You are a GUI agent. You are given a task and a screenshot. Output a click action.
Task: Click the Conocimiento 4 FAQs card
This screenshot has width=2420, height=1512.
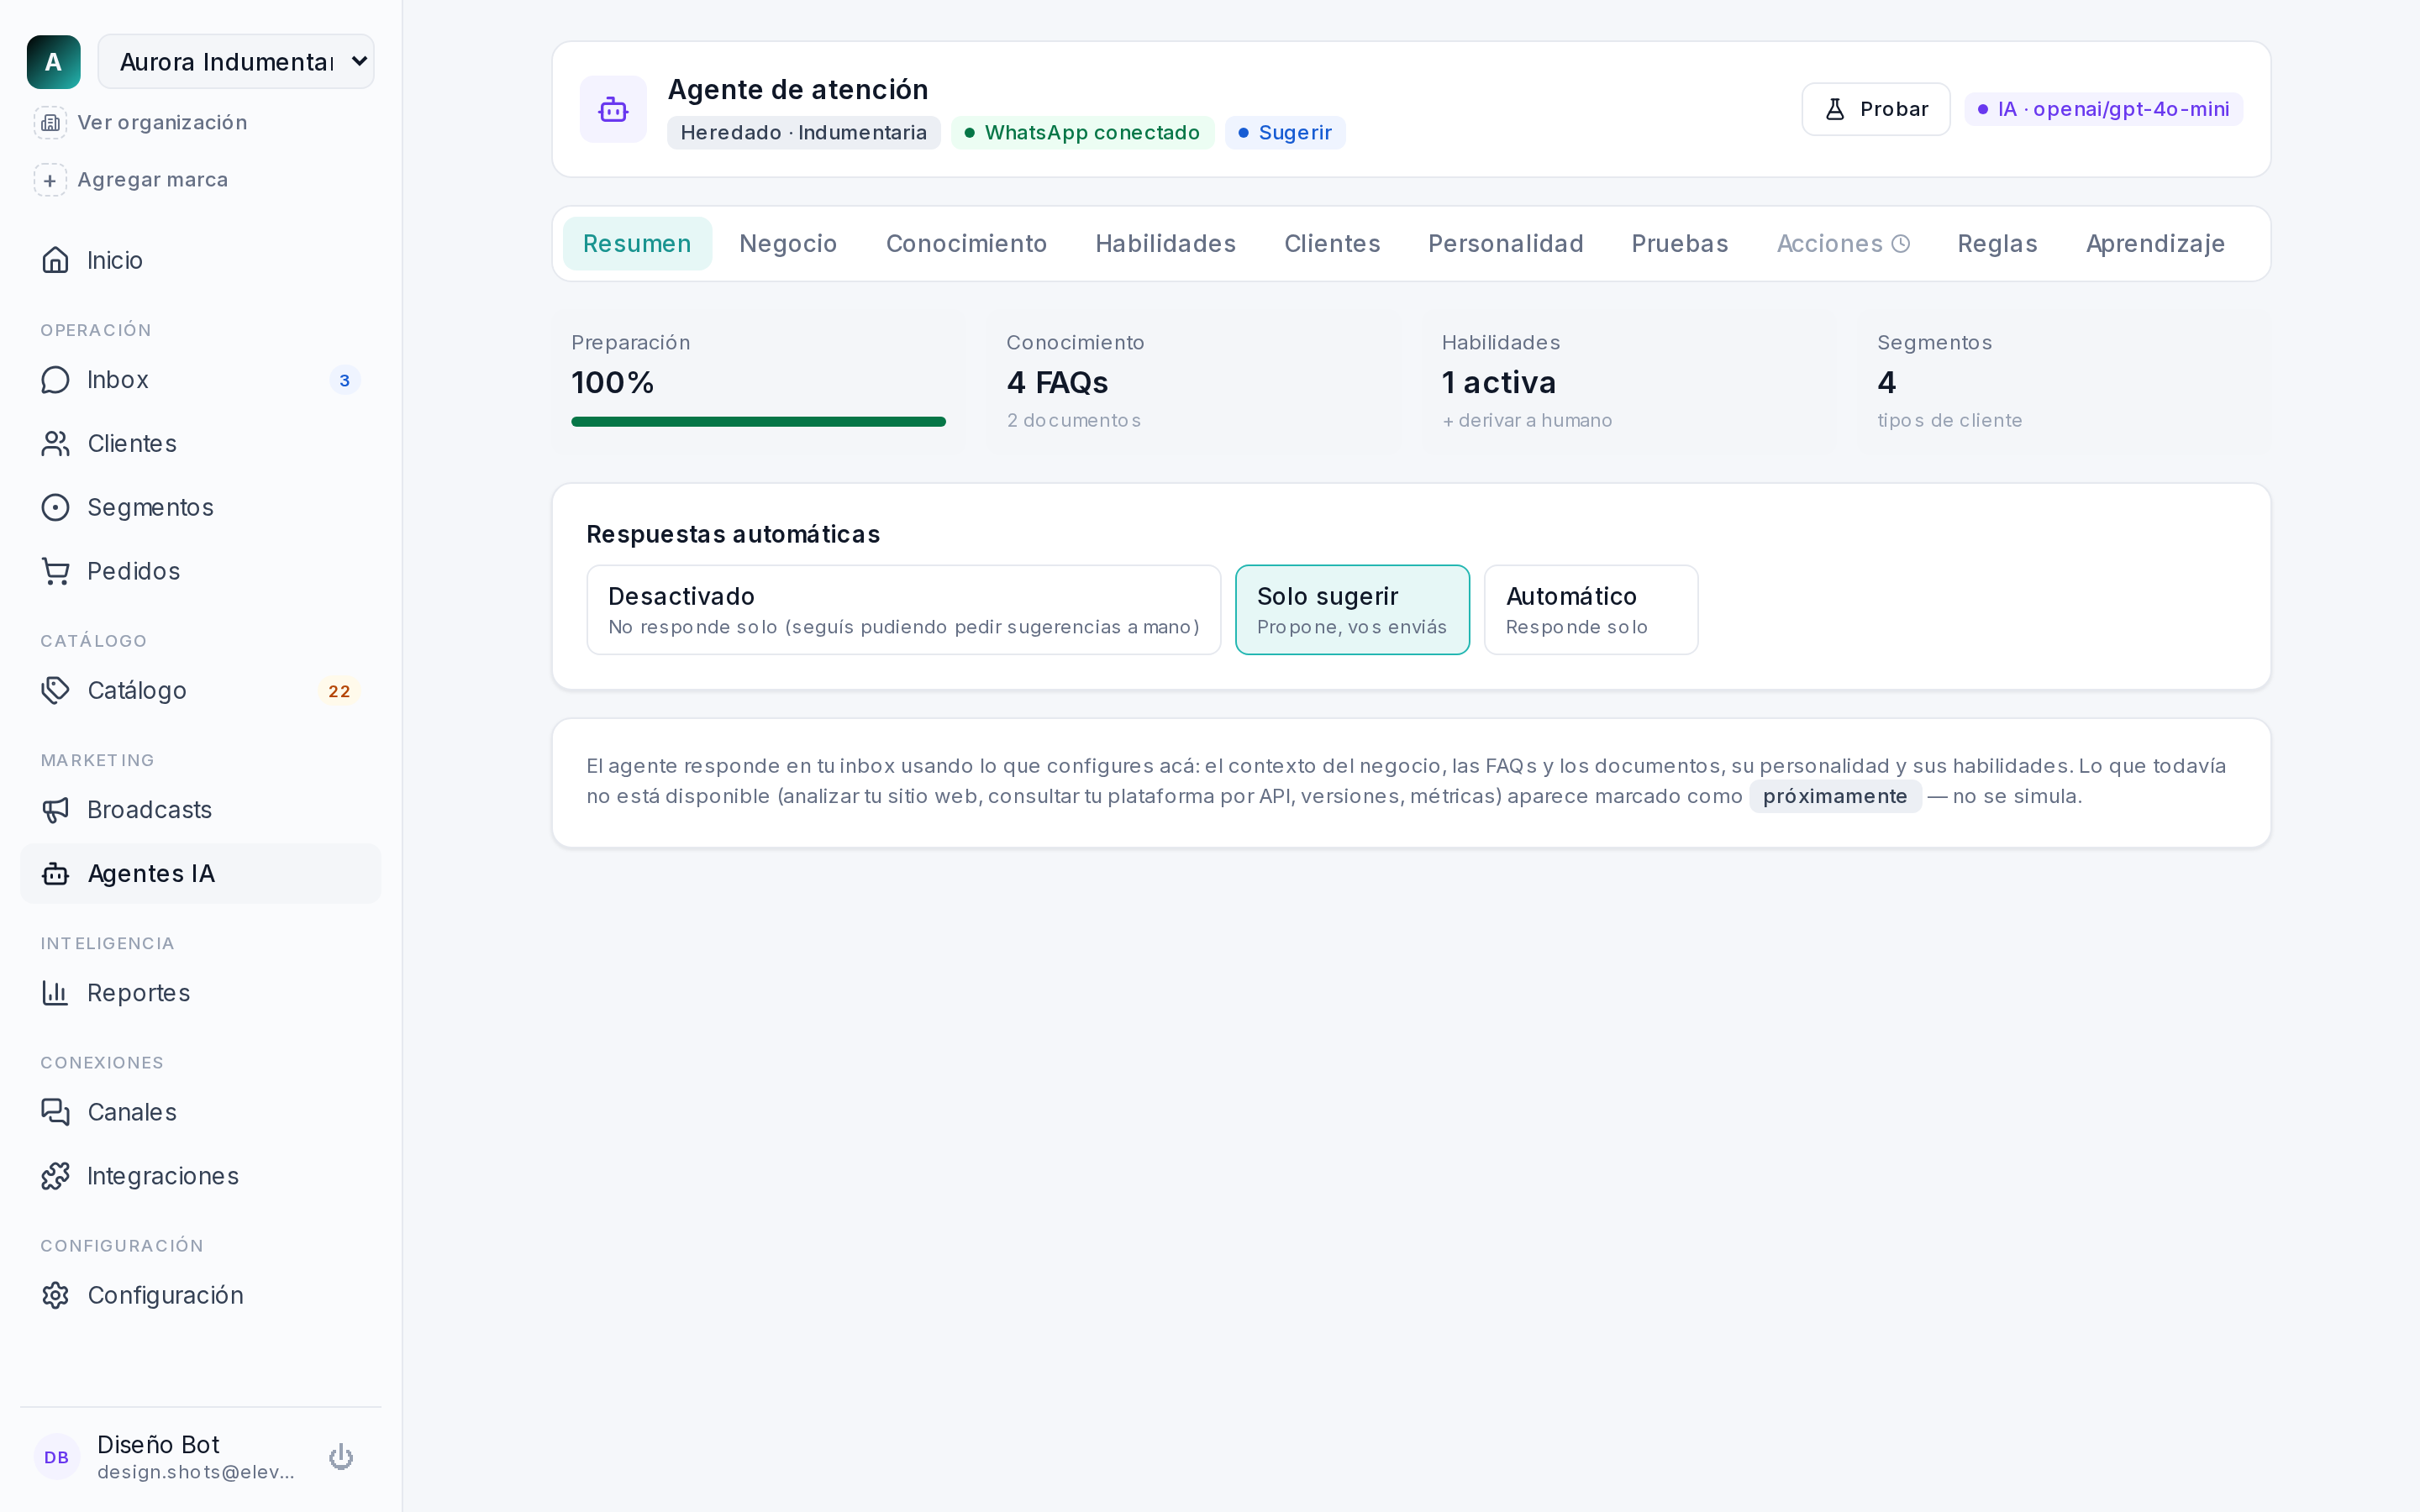[x=1193, y=382]
